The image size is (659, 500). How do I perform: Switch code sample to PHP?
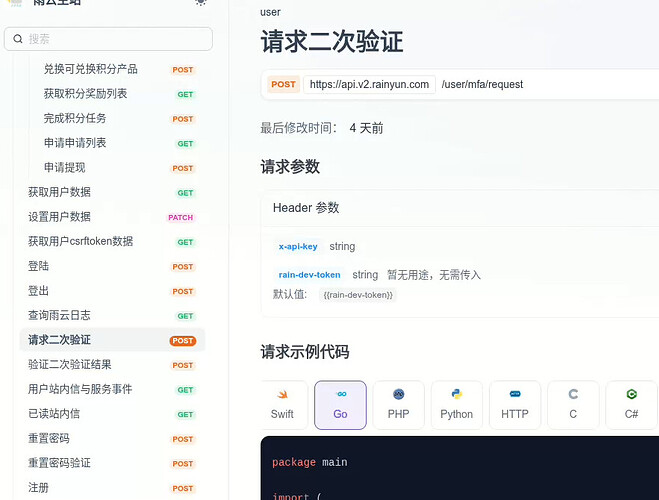pos(398,405)
